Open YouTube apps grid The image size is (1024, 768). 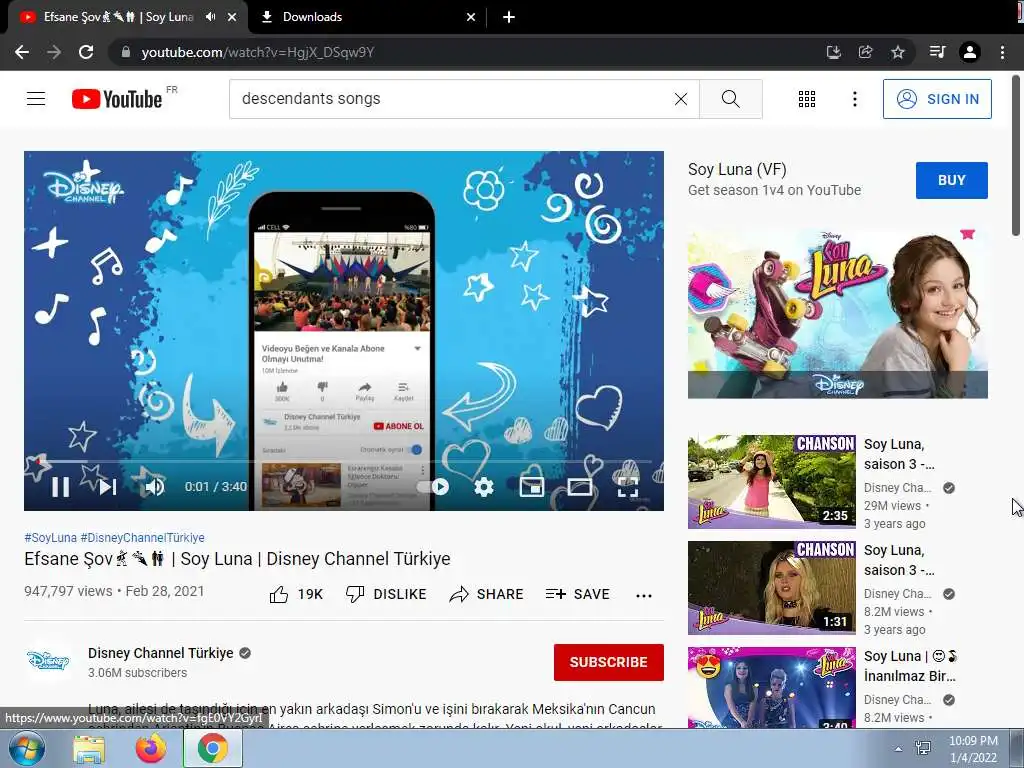807,99
